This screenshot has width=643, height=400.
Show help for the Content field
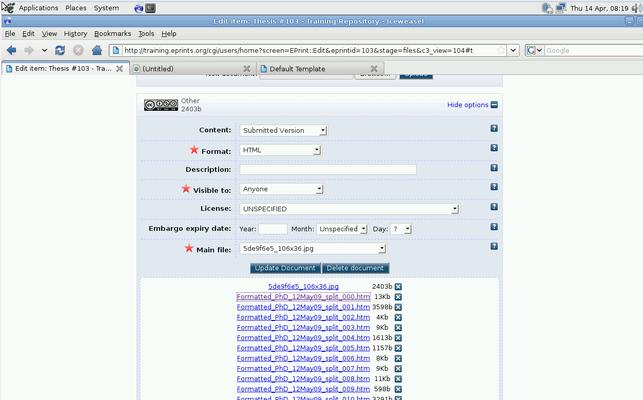(x=494, y=128)
